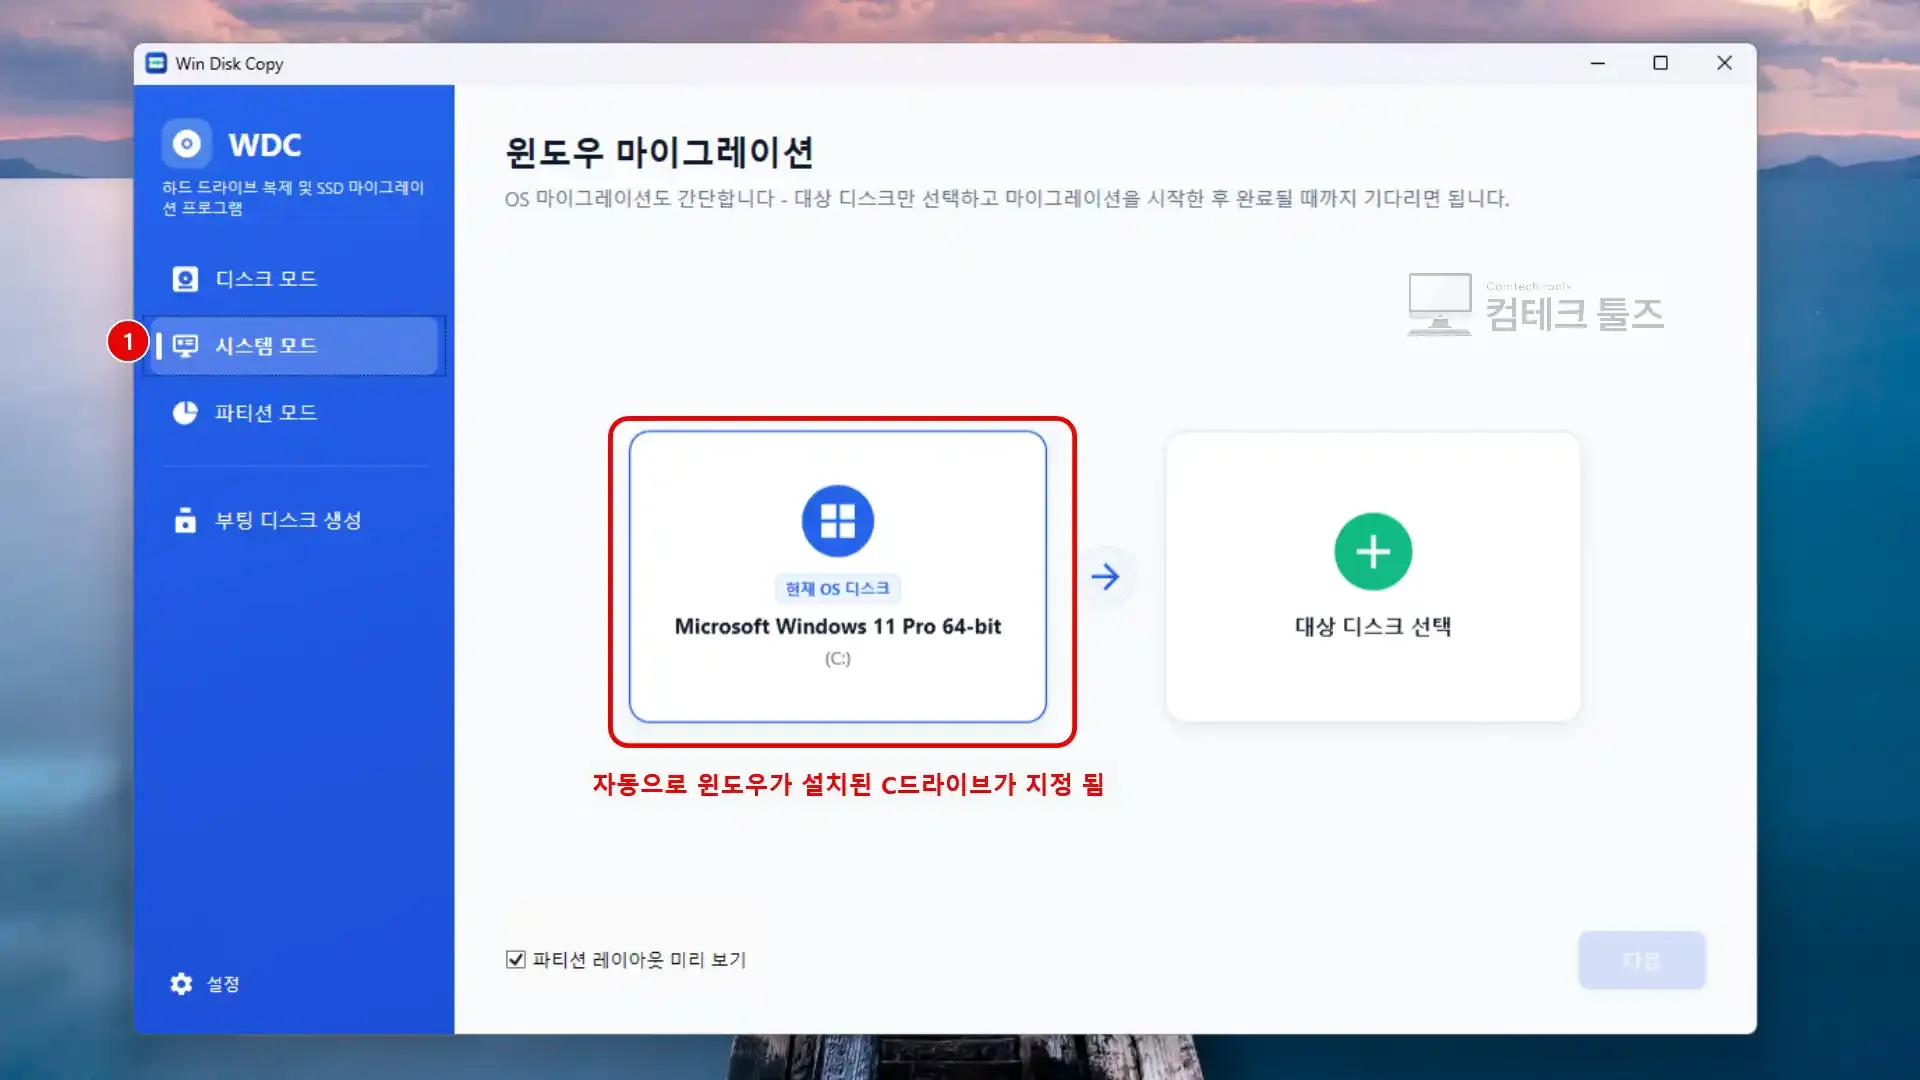Image resolution: width=1920 pixels, height=1080 pixels.
Task: Close the Win Disk Copy window
Action: tap(1724, 63)
